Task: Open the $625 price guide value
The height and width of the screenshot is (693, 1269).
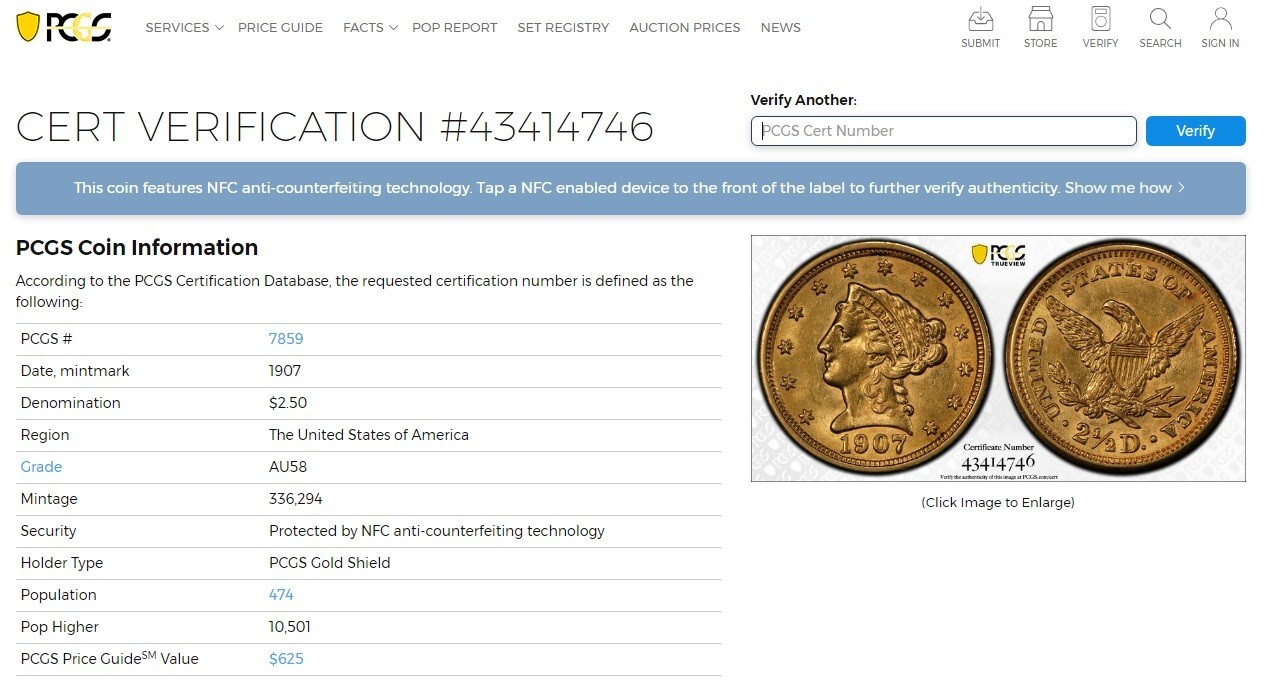Action: pos(286,659)
